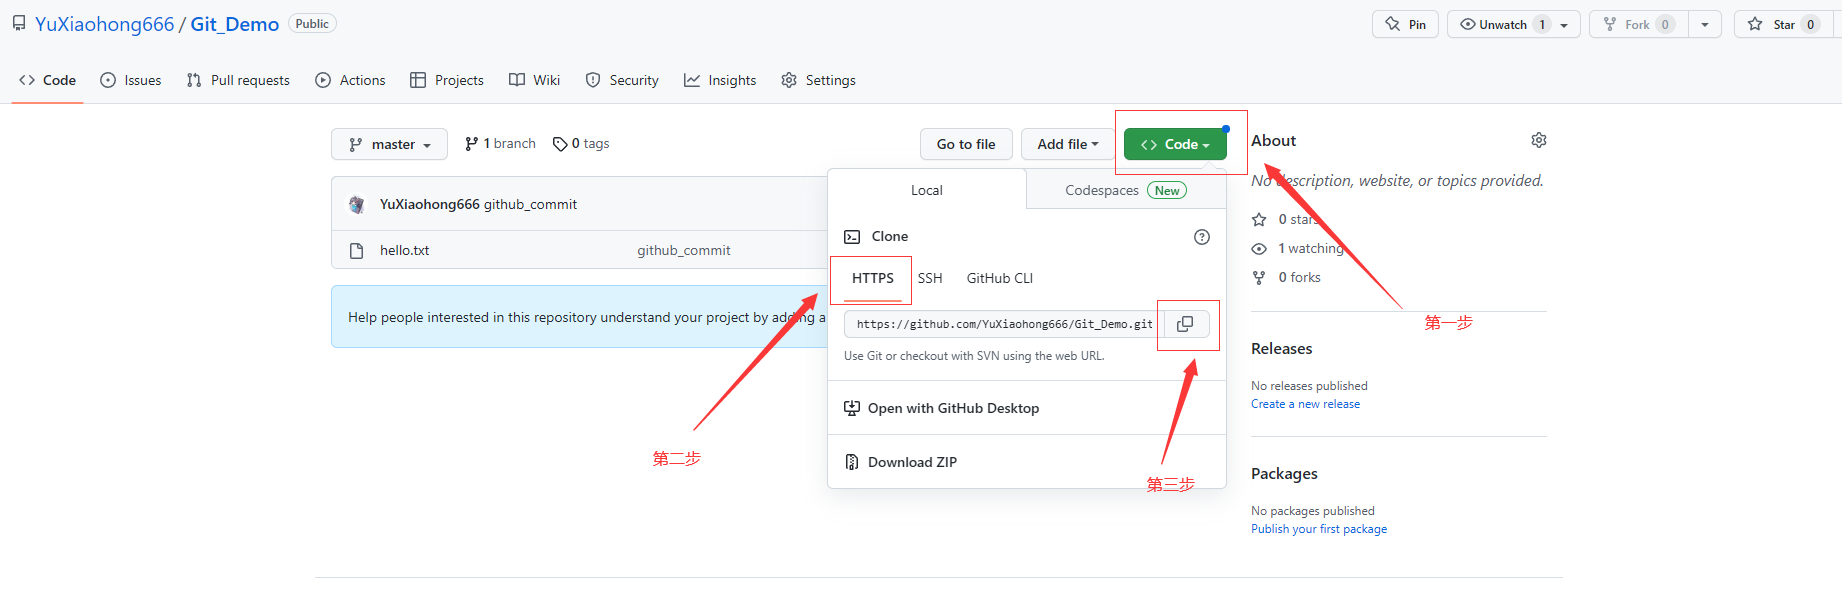
Task: Open the Security tab
Action: point(622,81)
